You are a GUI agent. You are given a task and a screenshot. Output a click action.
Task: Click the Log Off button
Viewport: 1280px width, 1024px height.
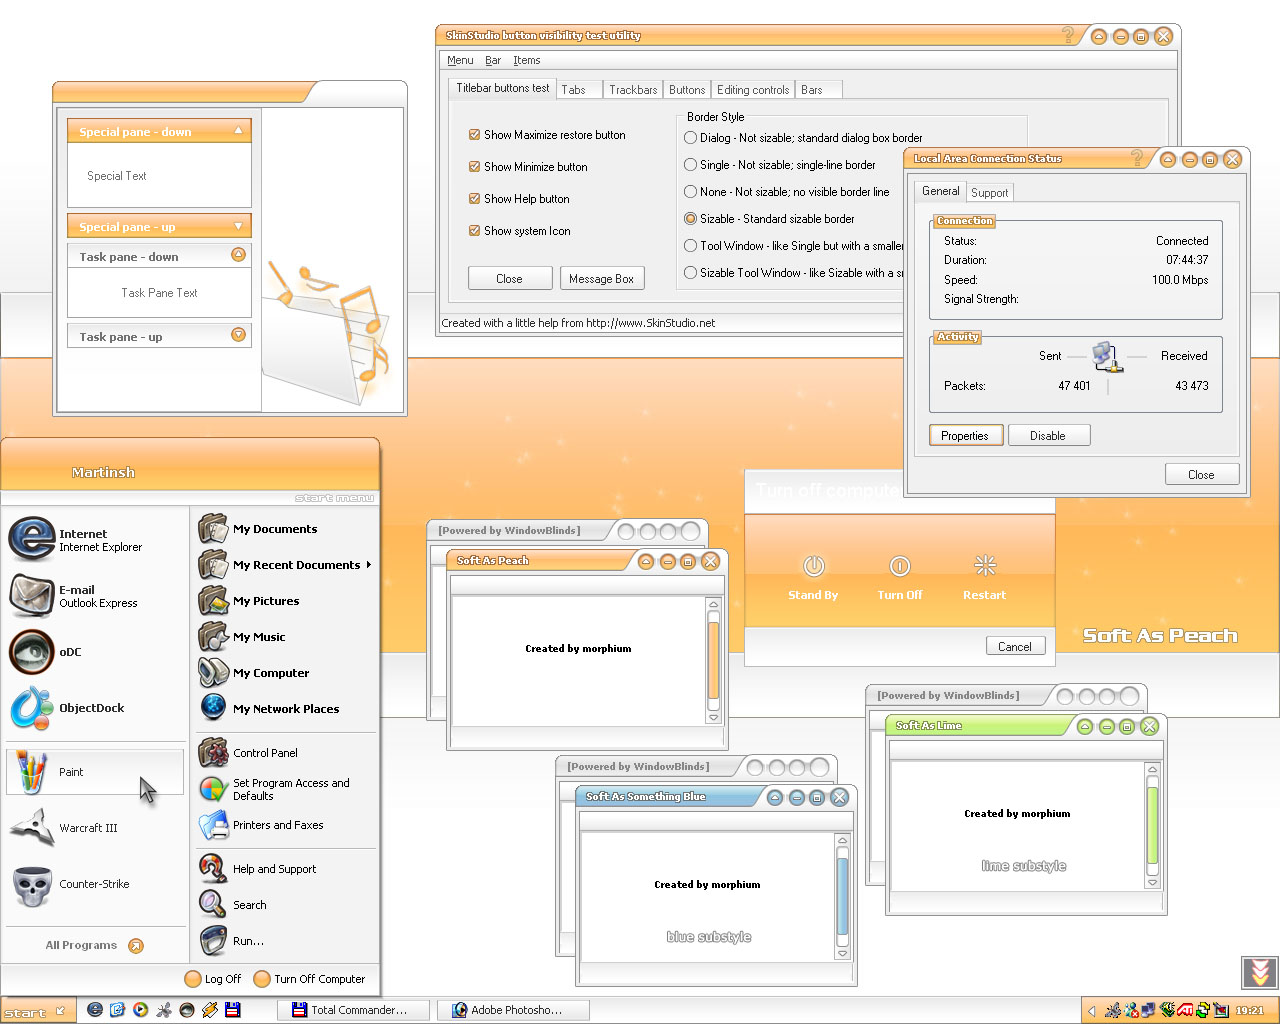click(x=213, y=979)
